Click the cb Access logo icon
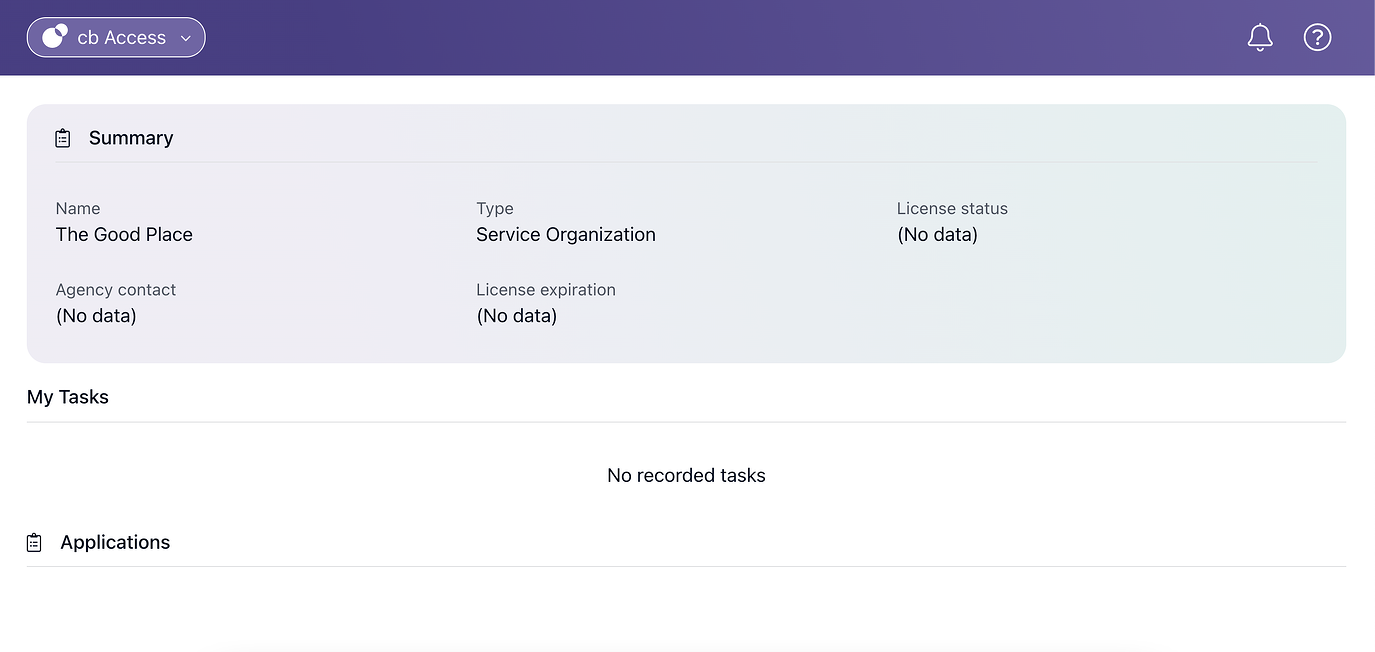Viewport: 1375px width, 652px height. click(55, 37)
